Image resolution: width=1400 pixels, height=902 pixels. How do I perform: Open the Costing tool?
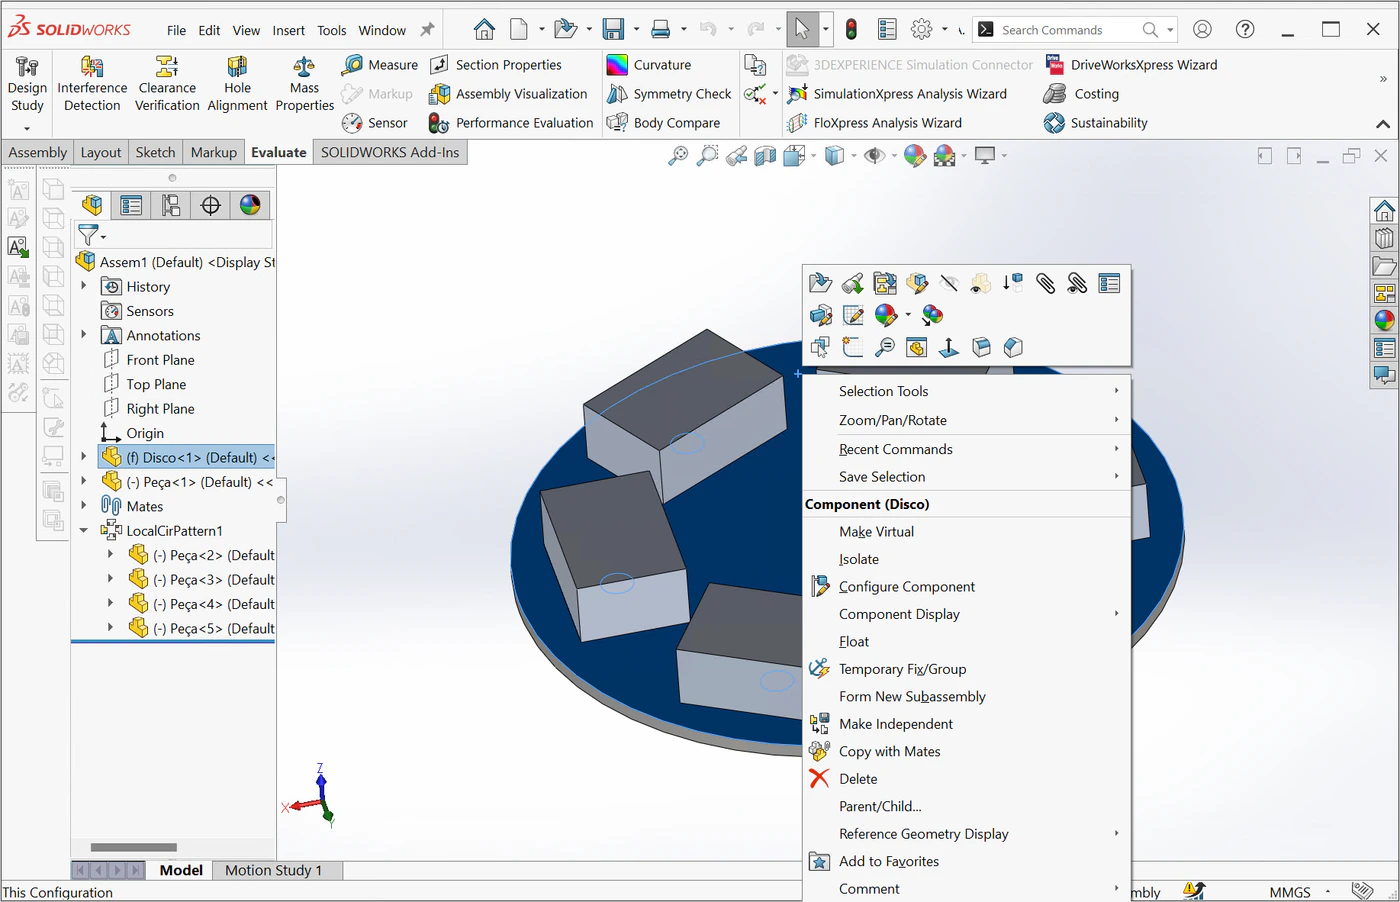point(1082,94)
